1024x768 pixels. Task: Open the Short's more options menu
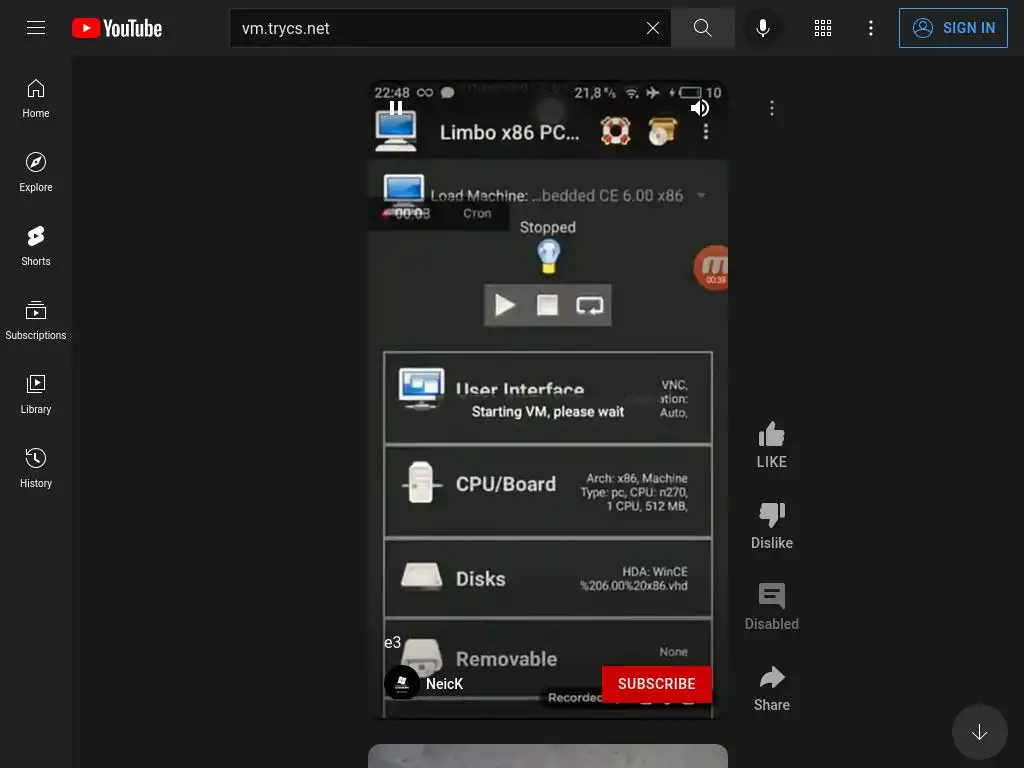tap(772, 108)
